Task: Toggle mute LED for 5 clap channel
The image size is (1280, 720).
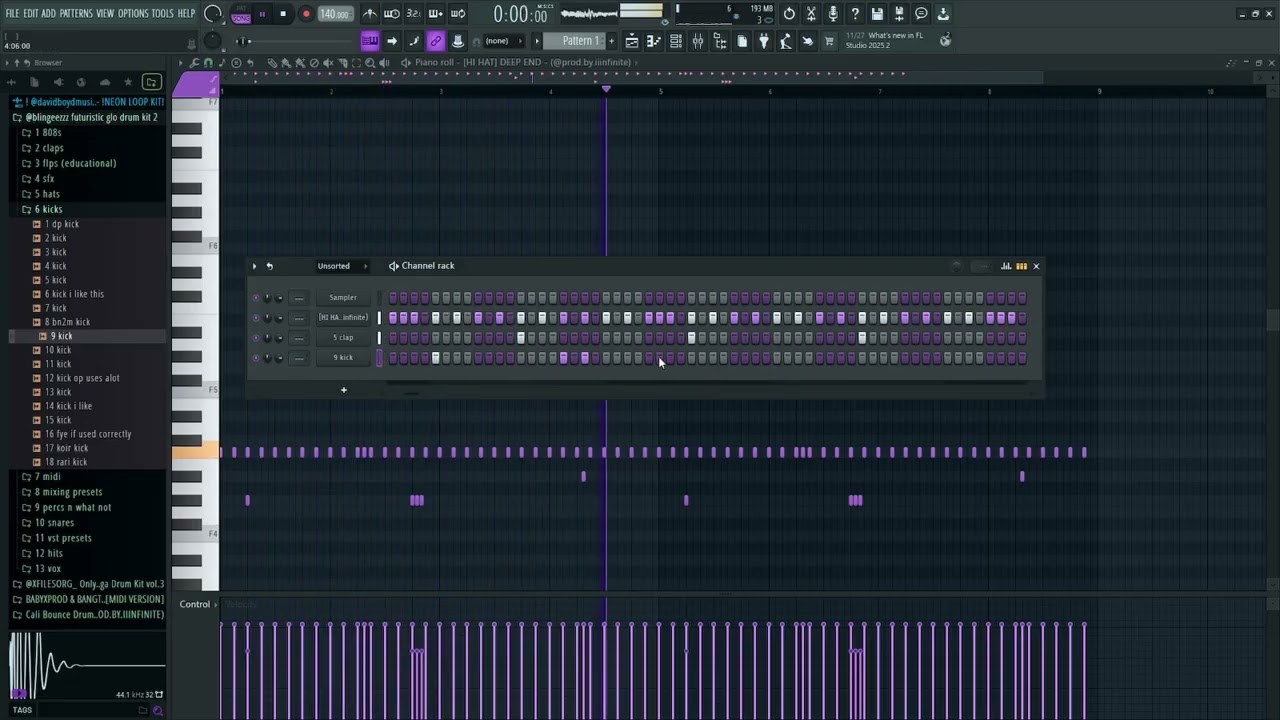Action: 255,337
